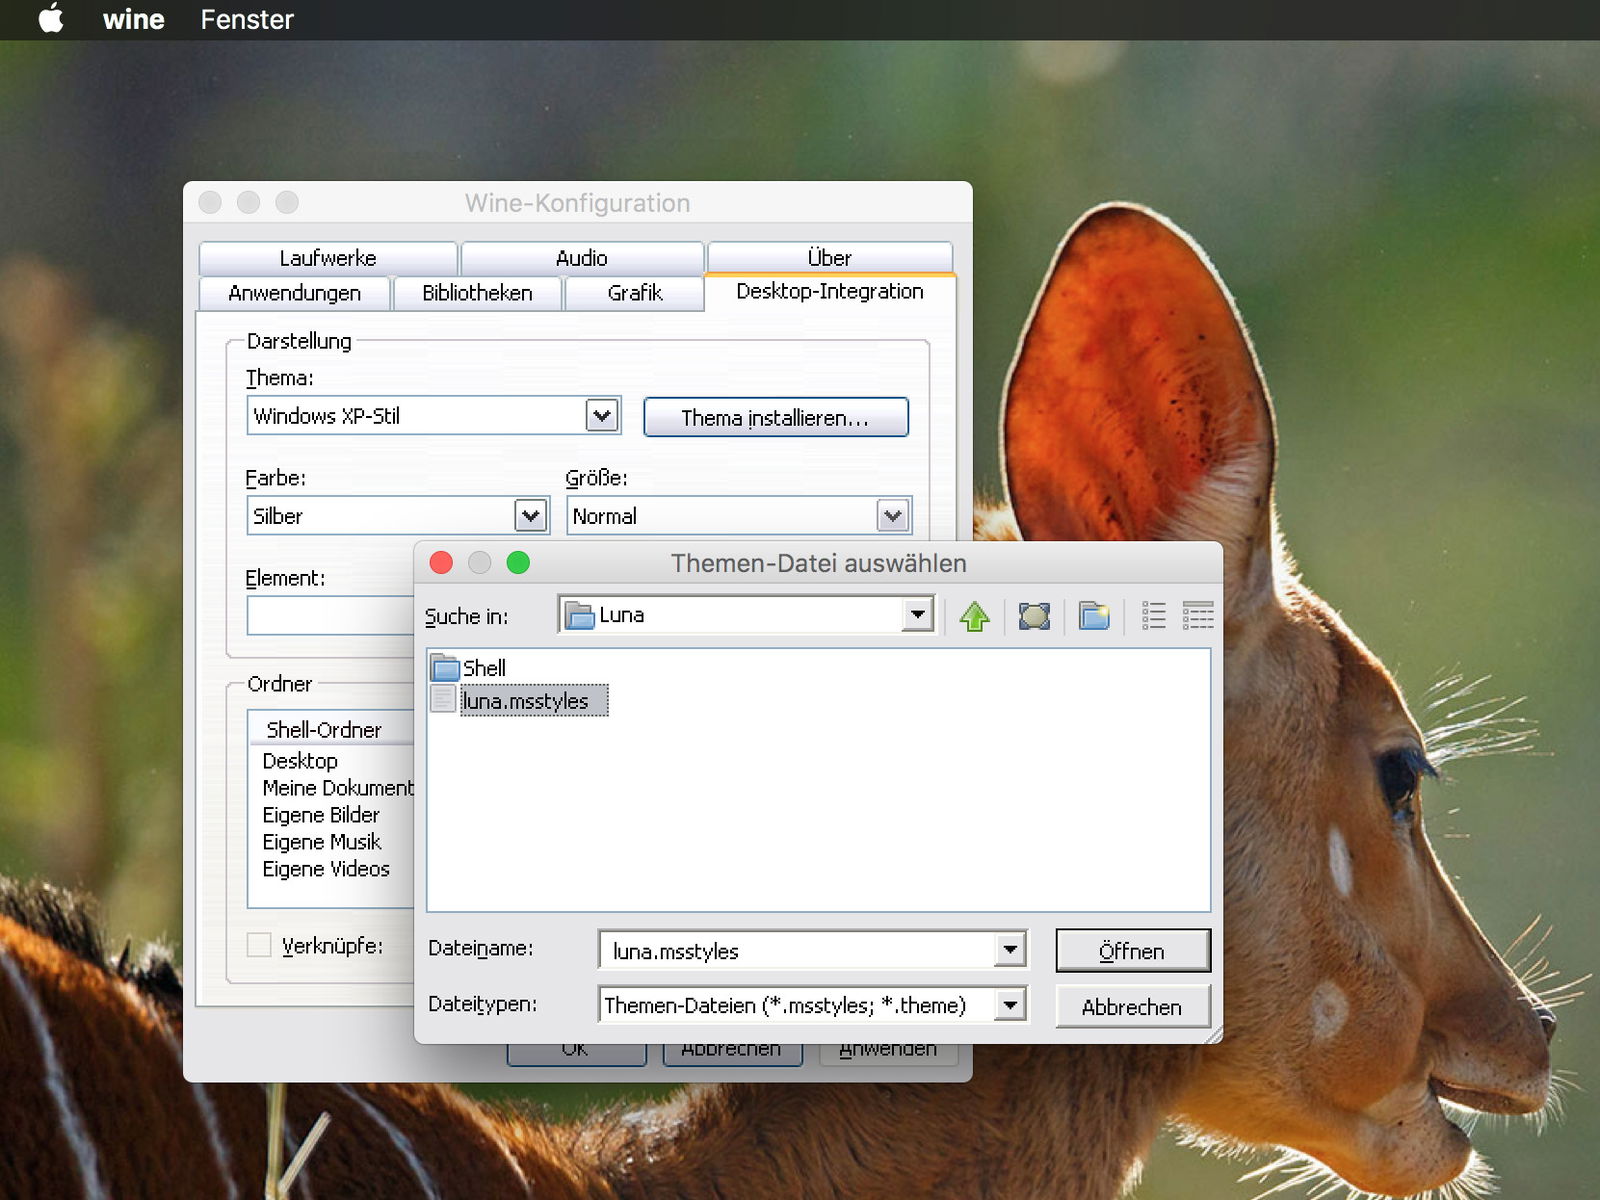Viewport: 1600px width, 1200px height.
Task: Zoom the Themen-Datei dialog with green button
Action: (x=518, y=563)
